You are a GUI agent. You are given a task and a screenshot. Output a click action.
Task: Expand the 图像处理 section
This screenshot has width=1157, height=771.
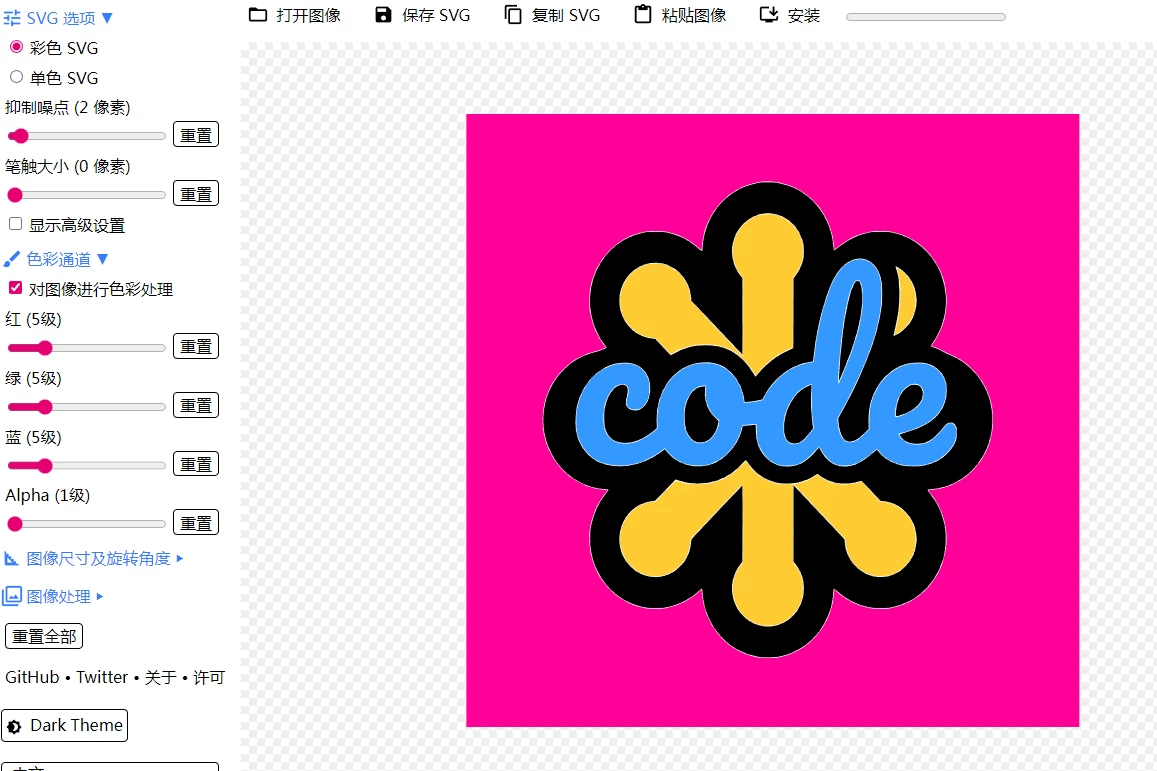pyautogui.click(x=60, y=595)
